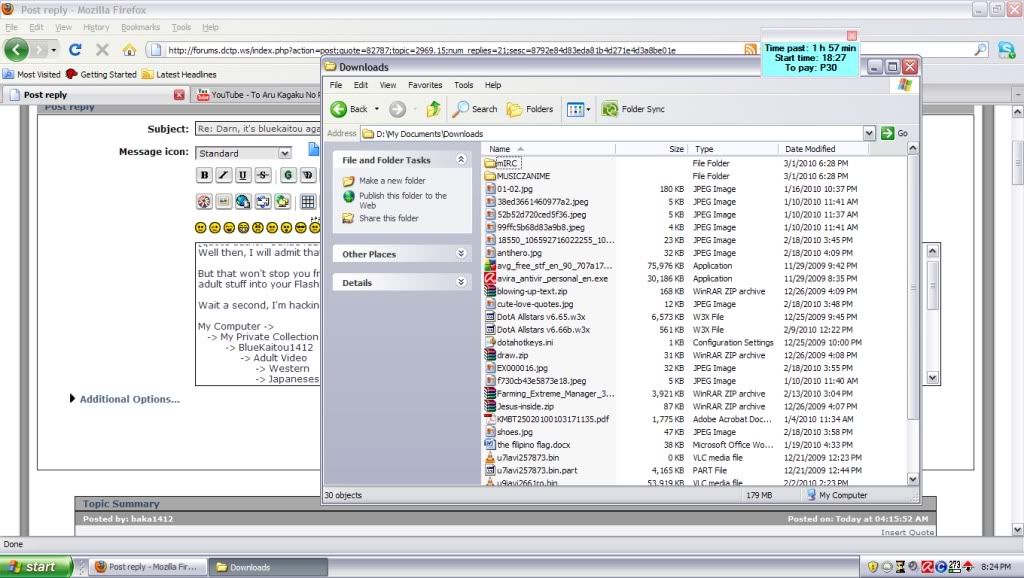Open Firefox's Bookmarks menu

pos(140,27)
